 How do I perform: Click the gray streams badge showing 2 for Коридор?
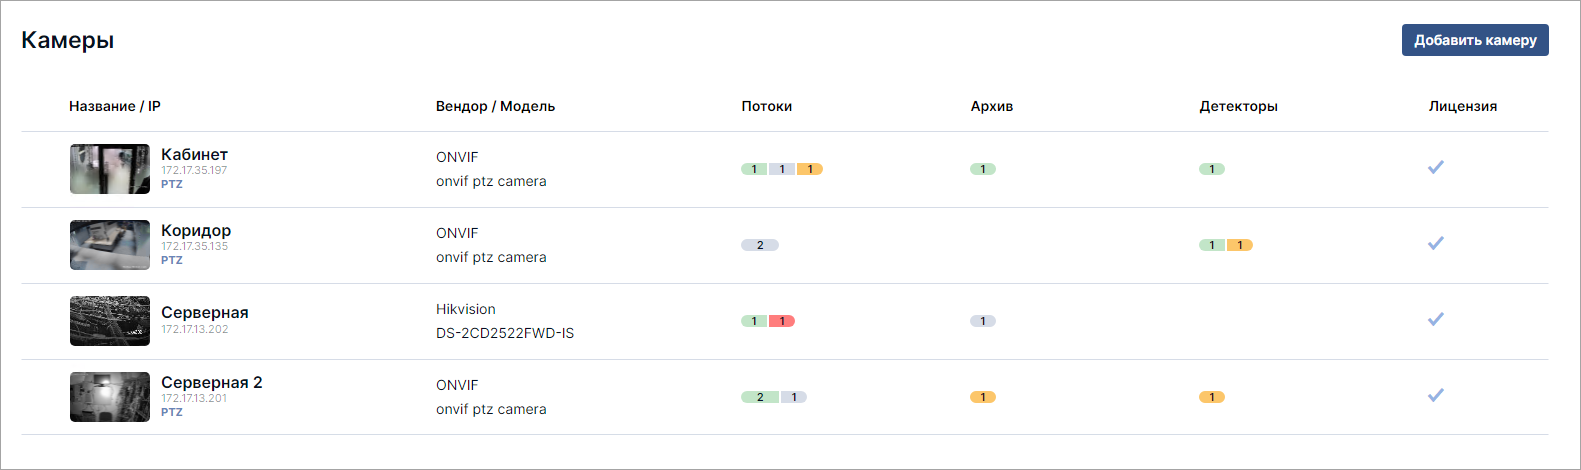[760, 245]
